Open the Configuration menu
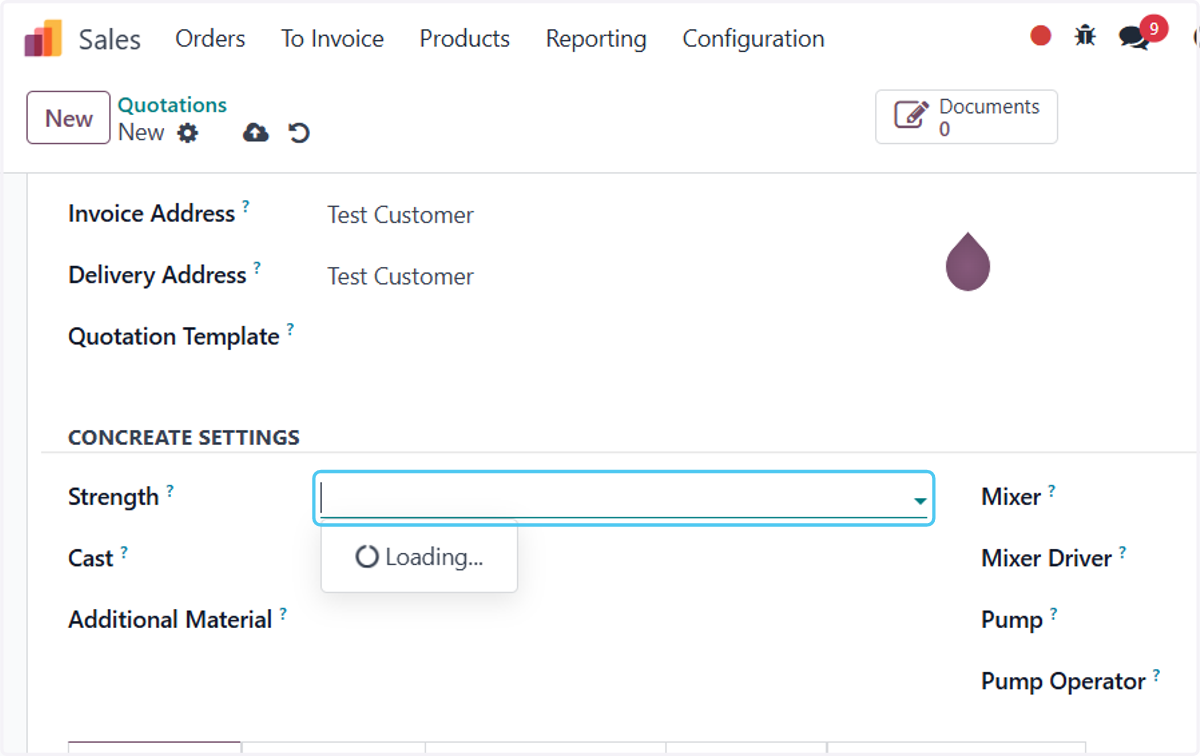This screenshot has width=1200, height=756. pyautogui.click(x=753, y=39)
